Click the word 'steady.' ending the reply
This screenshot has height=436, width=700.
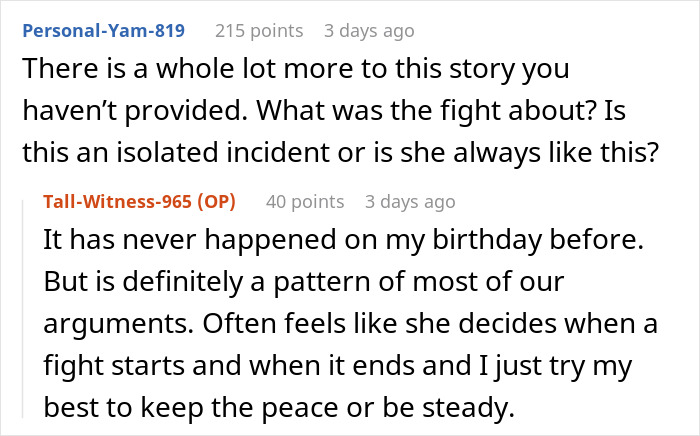coord(468,408)
